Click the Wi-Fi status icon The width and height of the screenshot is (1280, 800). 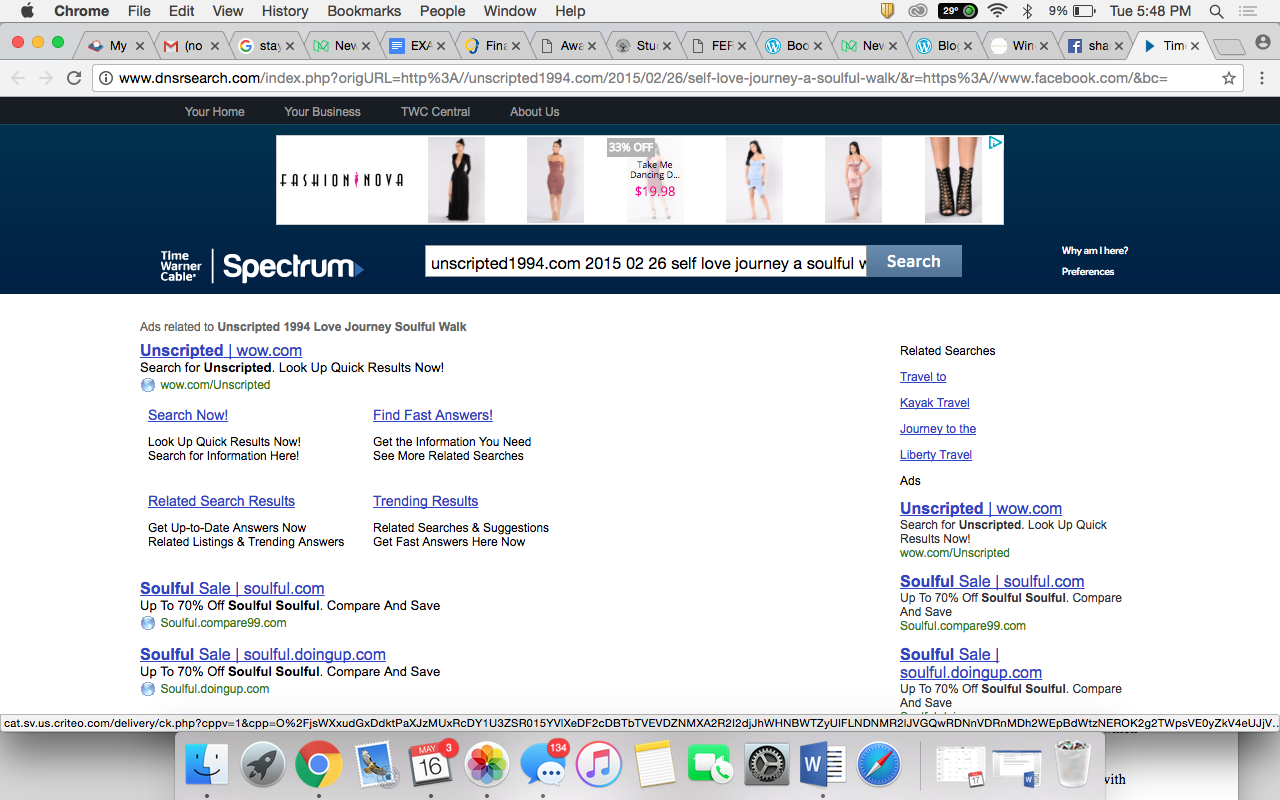point(997,11)
